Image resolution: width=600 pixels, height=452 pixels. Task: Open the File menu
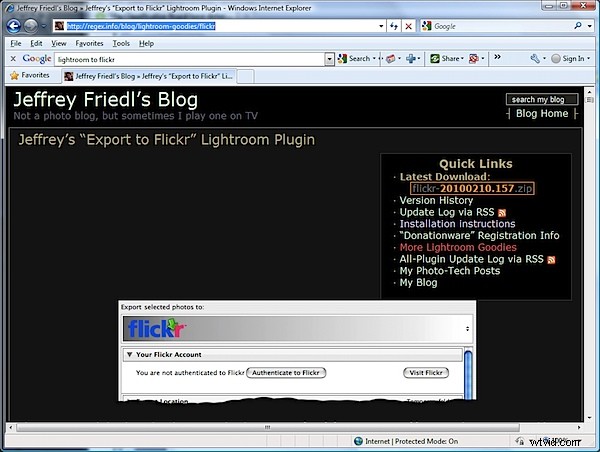(x=16, y=43)
